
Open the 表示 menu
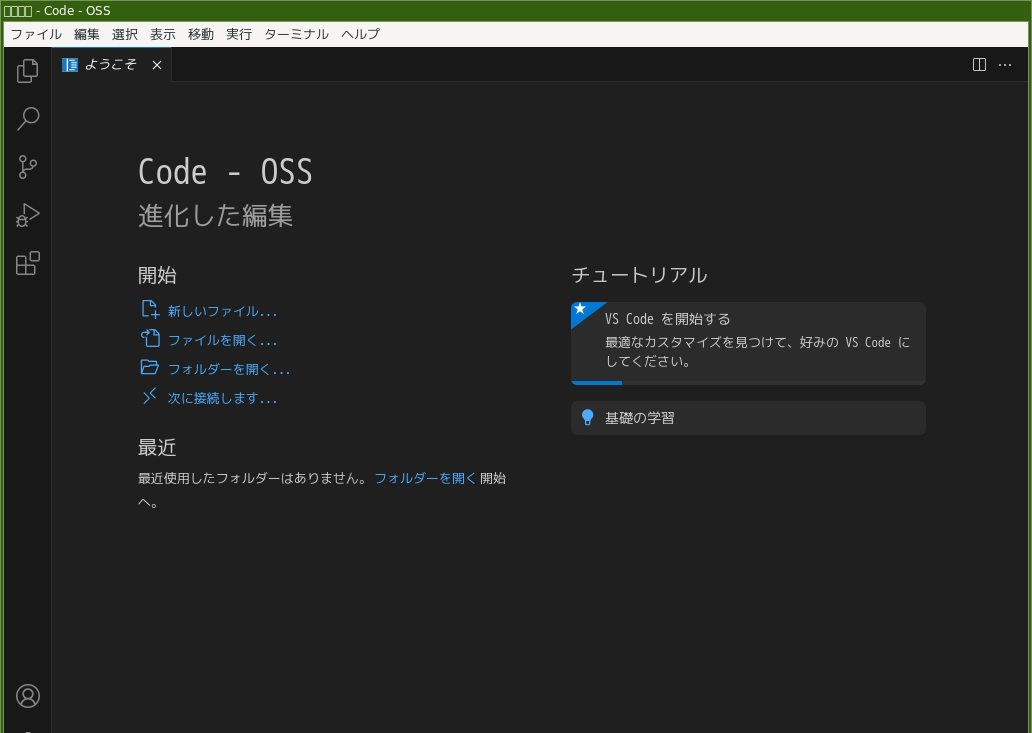163,34
